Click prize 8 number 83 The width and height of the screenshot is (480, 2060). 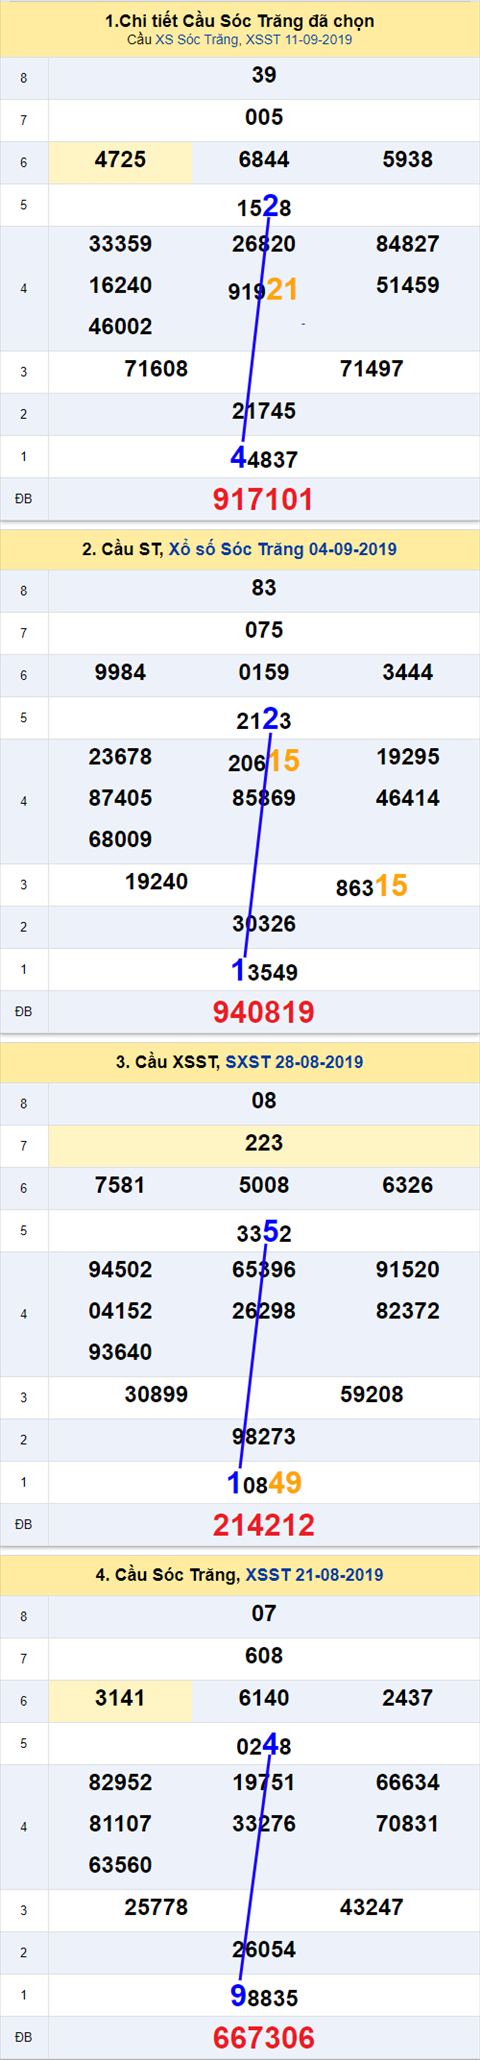pyautogui.click(x=264, y=588)
